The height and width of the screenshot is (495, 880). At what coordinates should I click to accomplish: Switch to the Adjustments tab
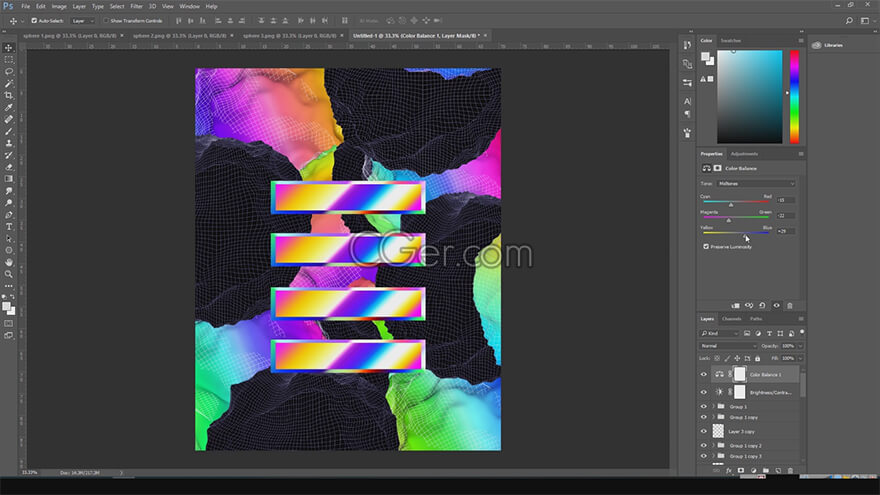click(x=744, y=154)
